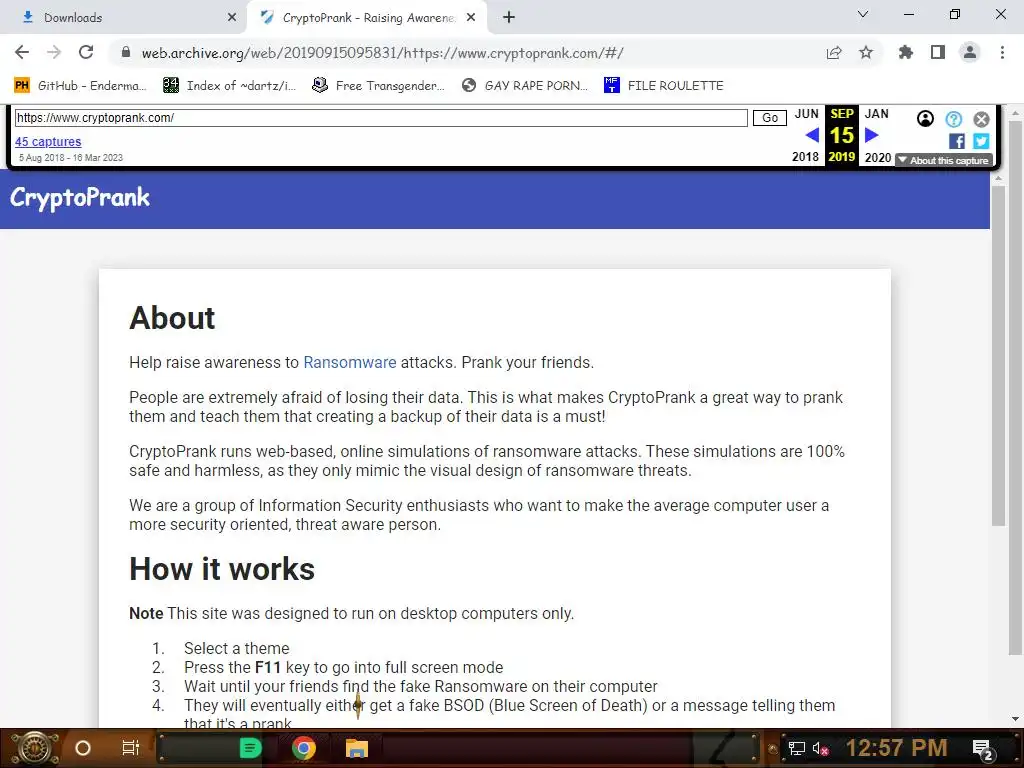Screen dimensions: 1024x768
Task: Open the 45 captures link
Action: tap(48, 142)
